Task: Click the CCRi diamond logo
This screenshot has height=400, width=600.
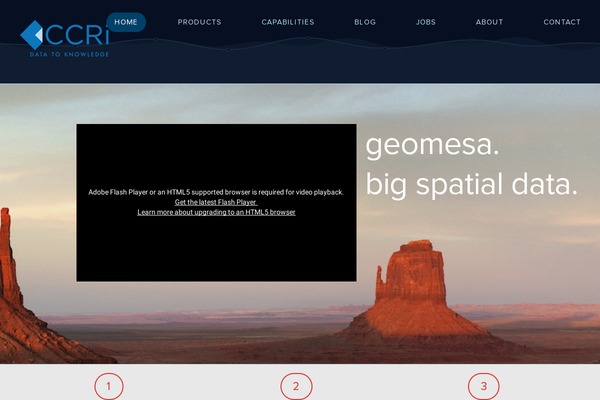Action: (x=31, y=35)
